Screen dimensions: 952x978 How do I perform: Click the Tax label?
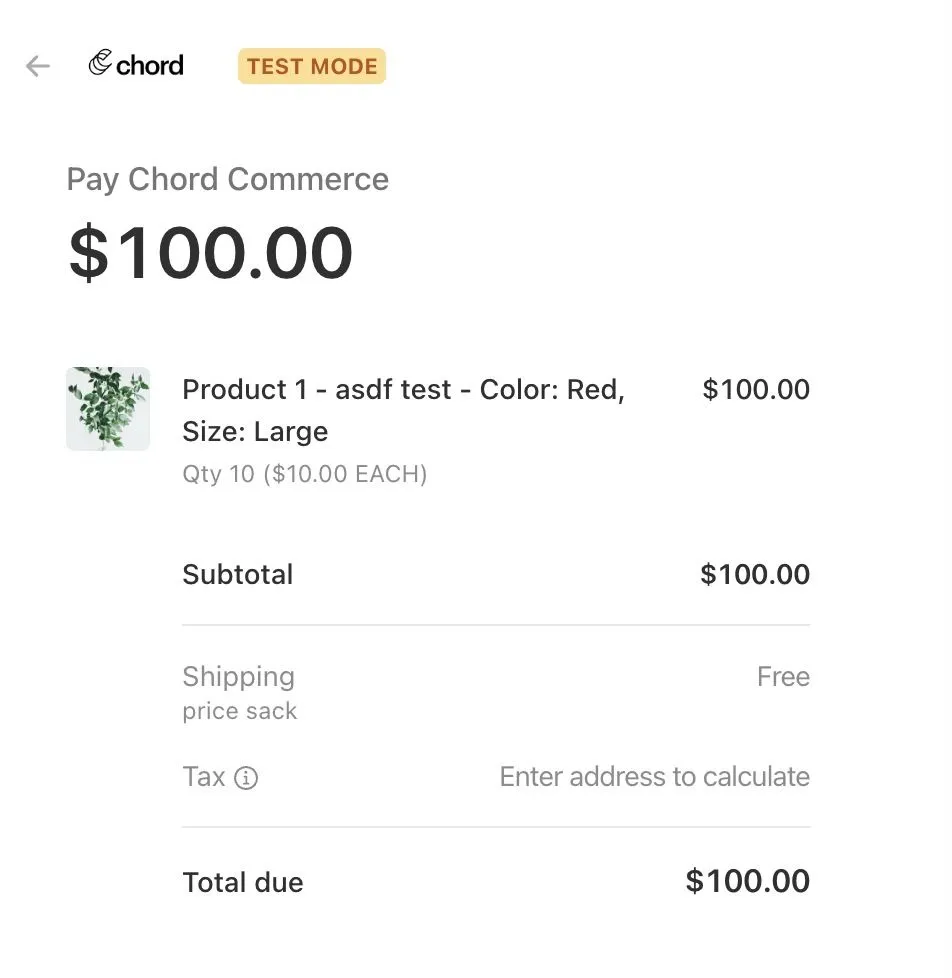pyautogui.click(x=203, y=777)
